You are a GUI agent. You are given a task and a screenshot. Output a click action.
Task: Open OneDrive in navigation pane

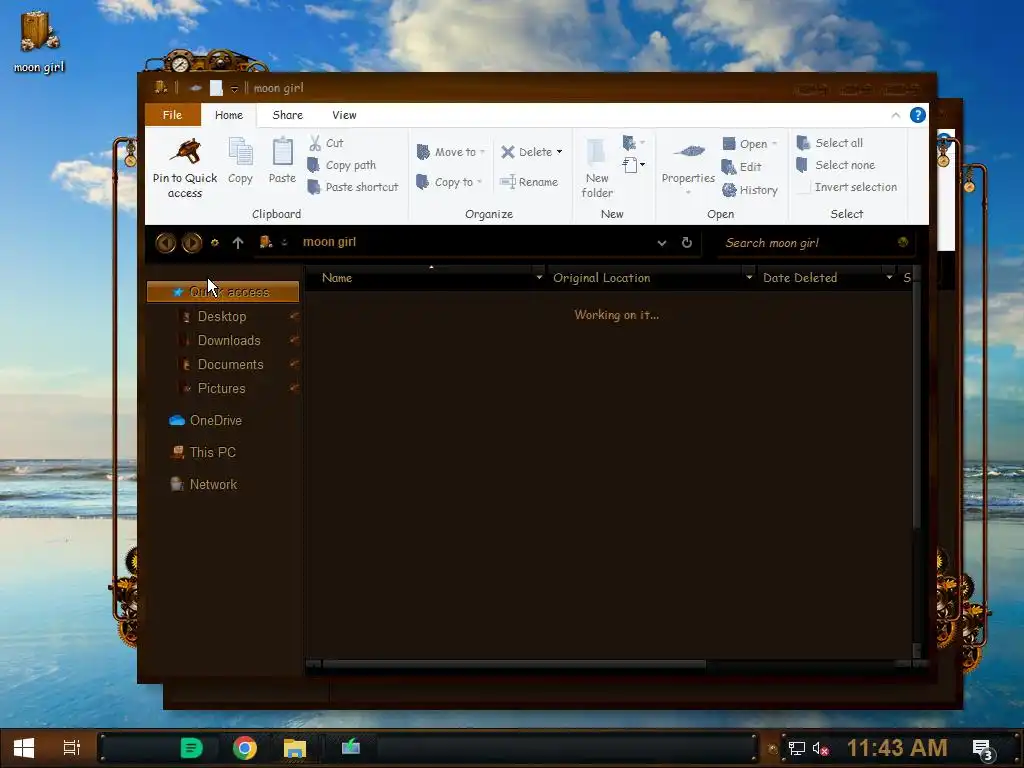206,421
